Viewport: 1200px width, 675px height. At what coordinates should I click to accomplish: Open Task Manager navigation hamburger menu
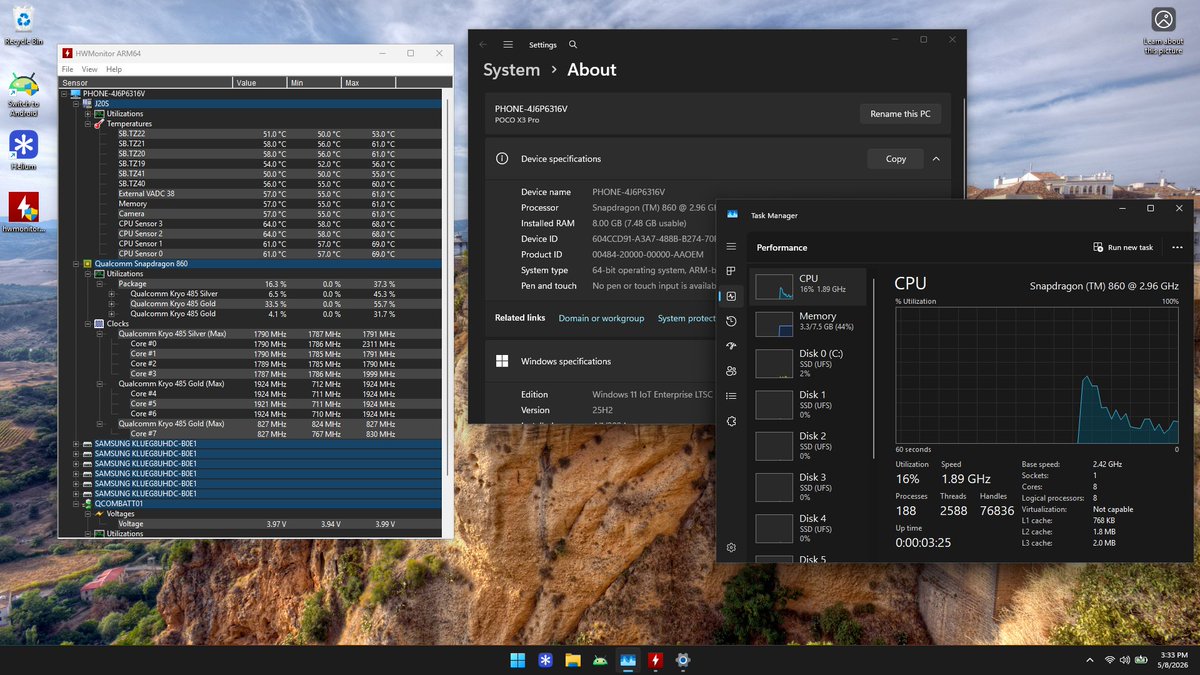[x=731, y=247]
